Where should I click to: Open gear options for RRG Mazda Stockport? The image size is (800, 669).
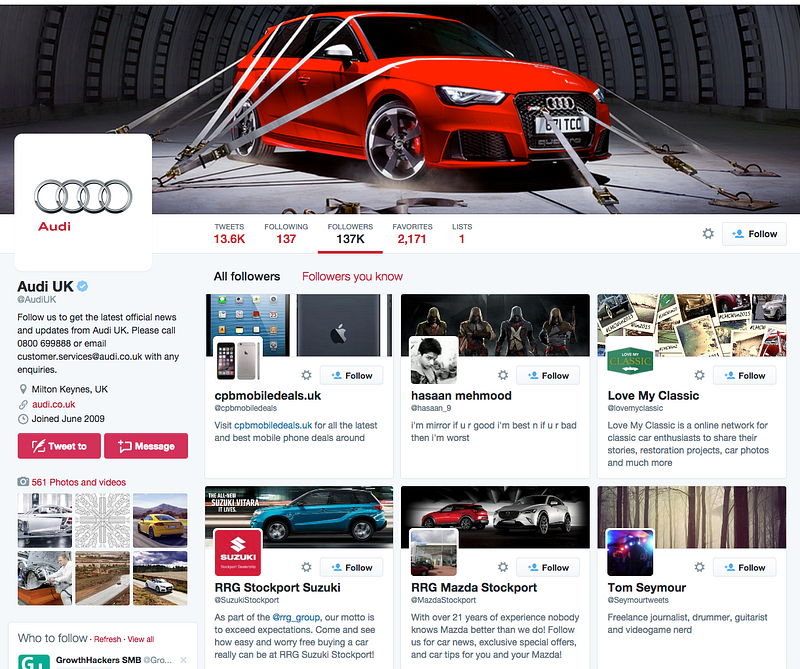503,567
